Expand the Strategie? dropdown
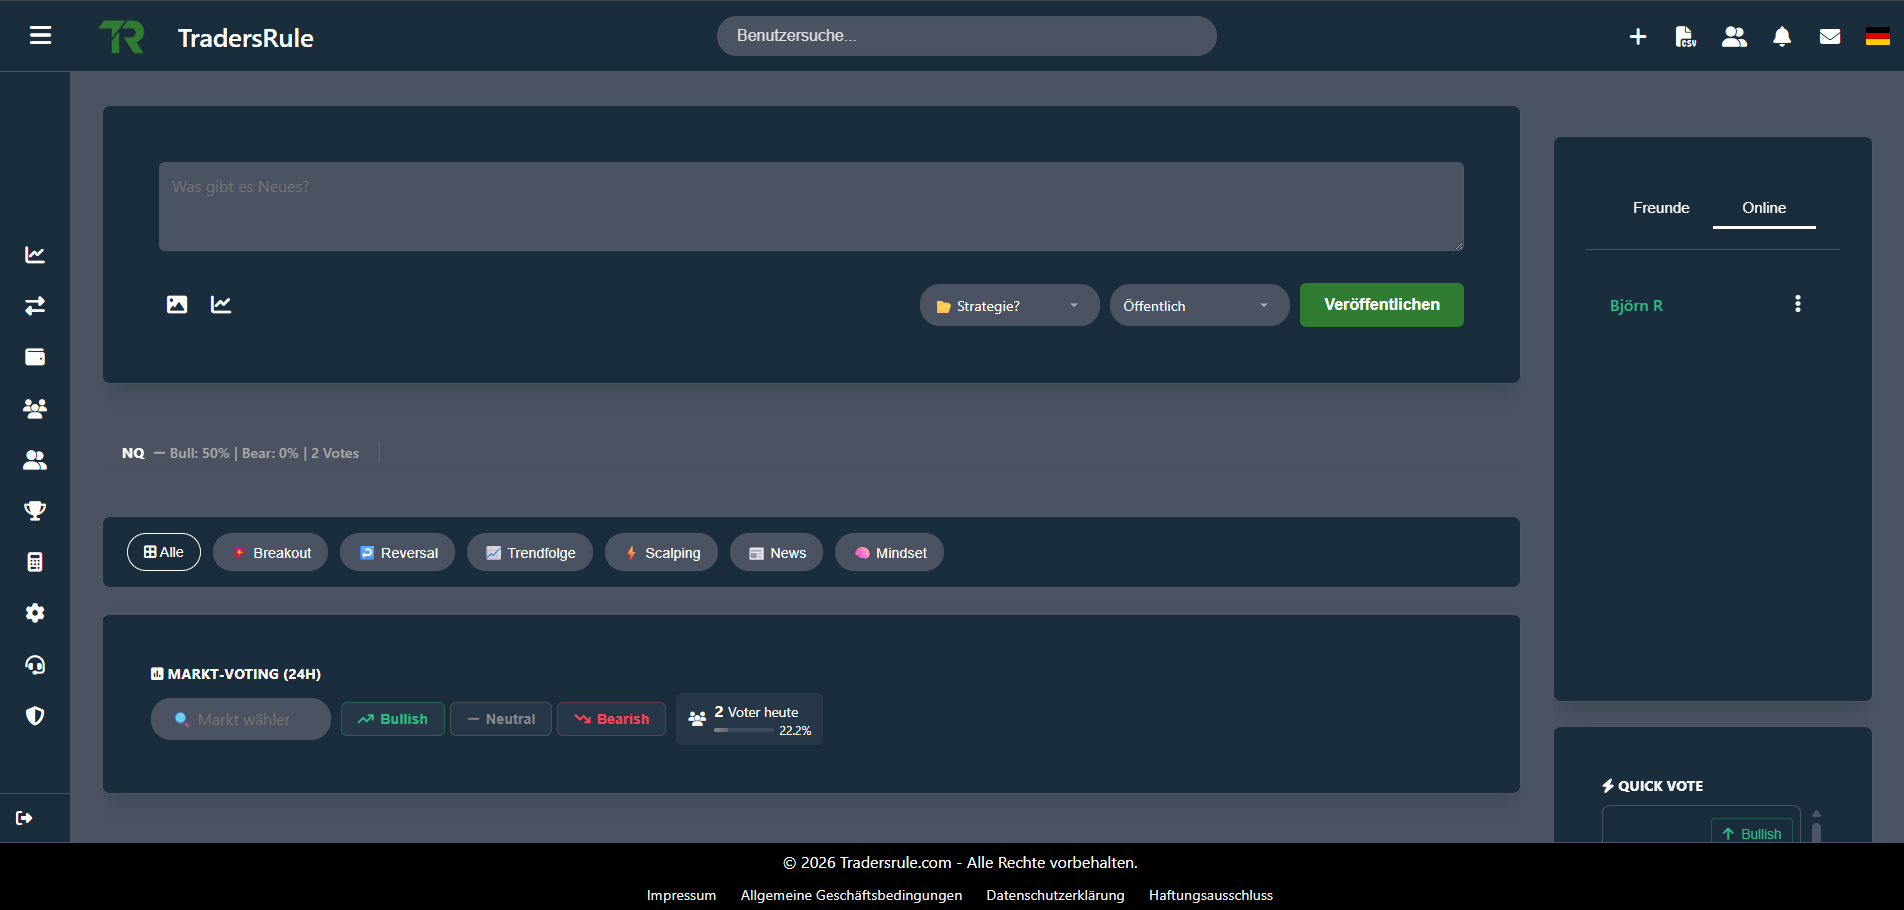 coord(1008,306)
